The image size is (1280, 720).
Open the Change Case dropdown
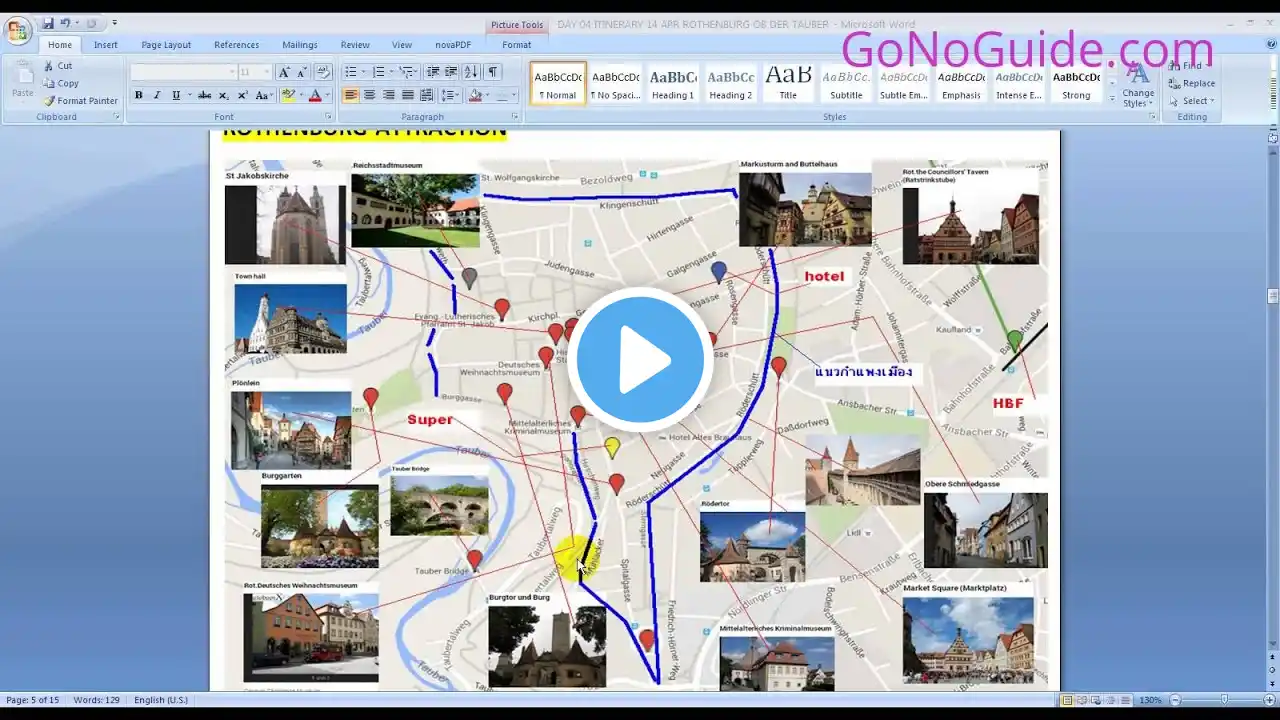(264, 95)
